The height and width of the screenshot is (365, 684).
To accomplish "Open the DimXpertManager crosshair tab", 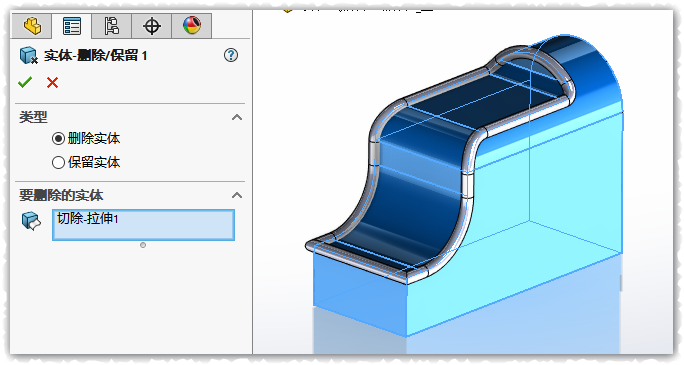I will tap(151, 26).
